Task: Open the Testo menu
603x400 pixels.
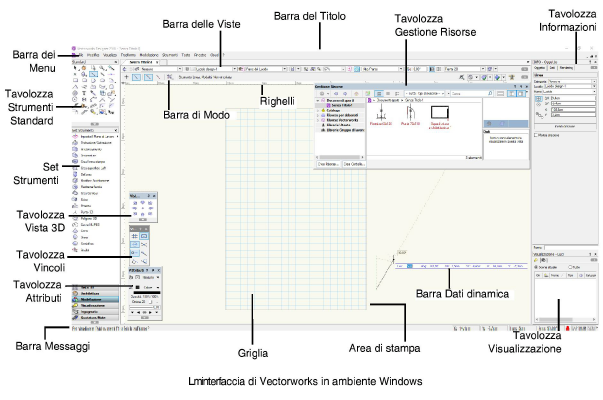Action: coord(186,55)
